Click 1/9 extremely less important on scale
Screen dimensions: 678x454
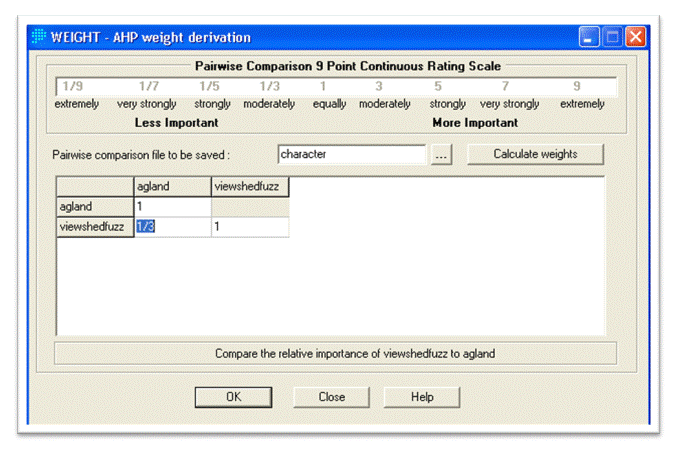(73, 87)
